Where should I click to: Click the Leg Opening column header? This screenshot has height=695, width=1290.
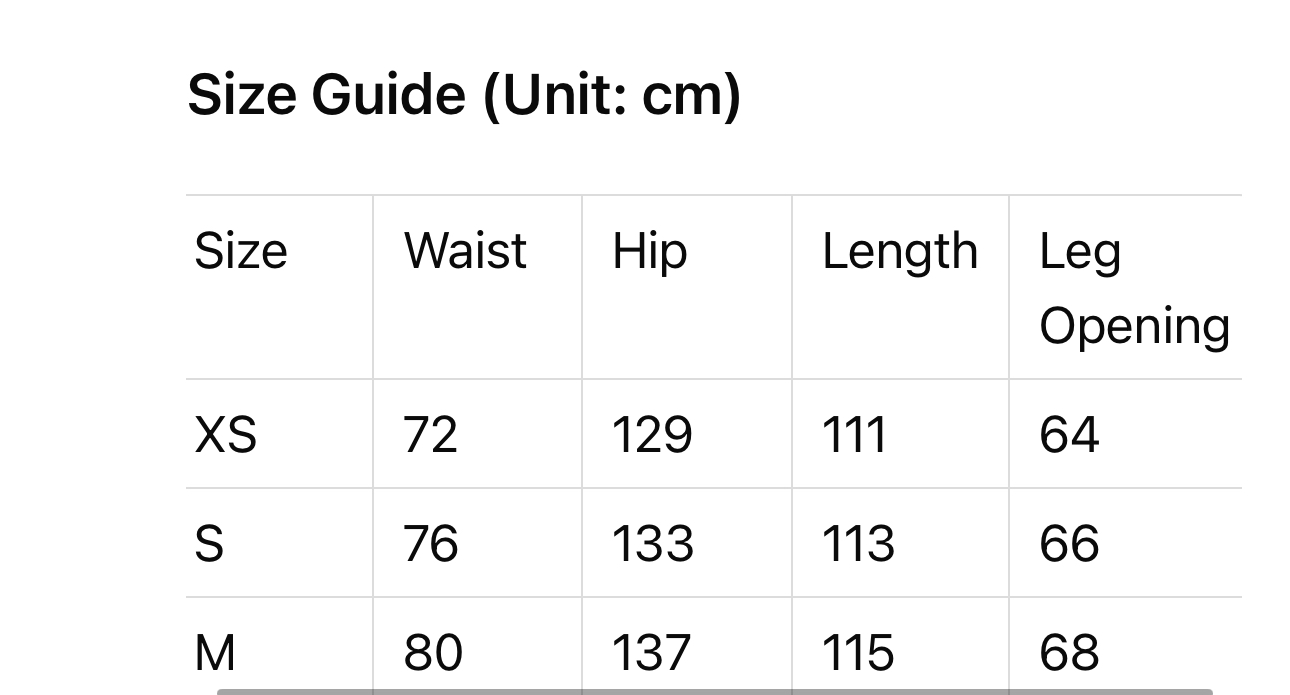1134,288
